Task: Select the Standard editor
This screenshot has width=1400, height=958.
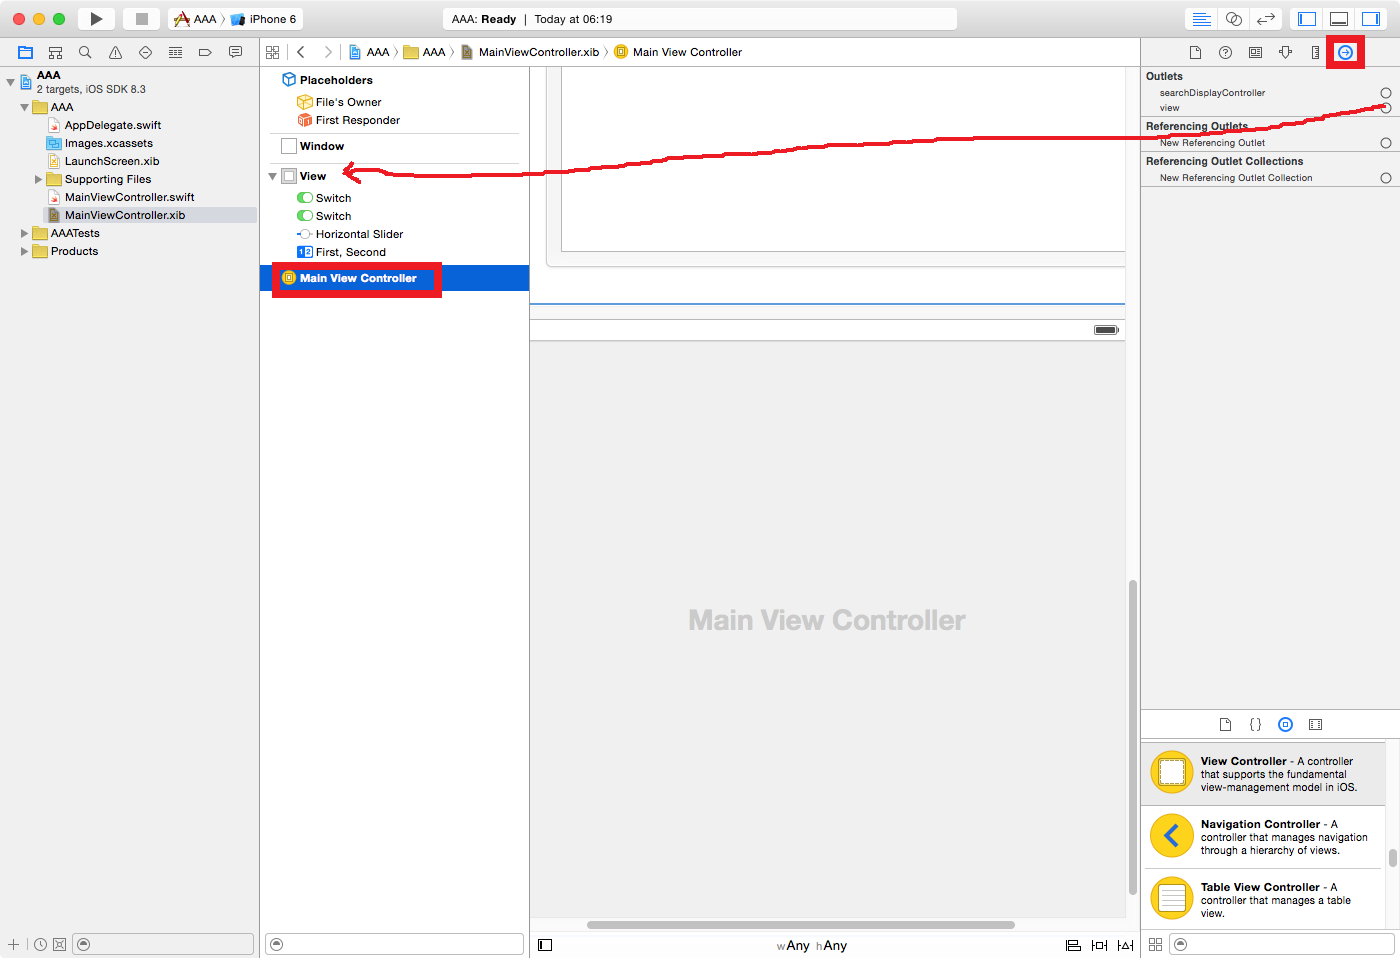Action: click(1202, 19)
